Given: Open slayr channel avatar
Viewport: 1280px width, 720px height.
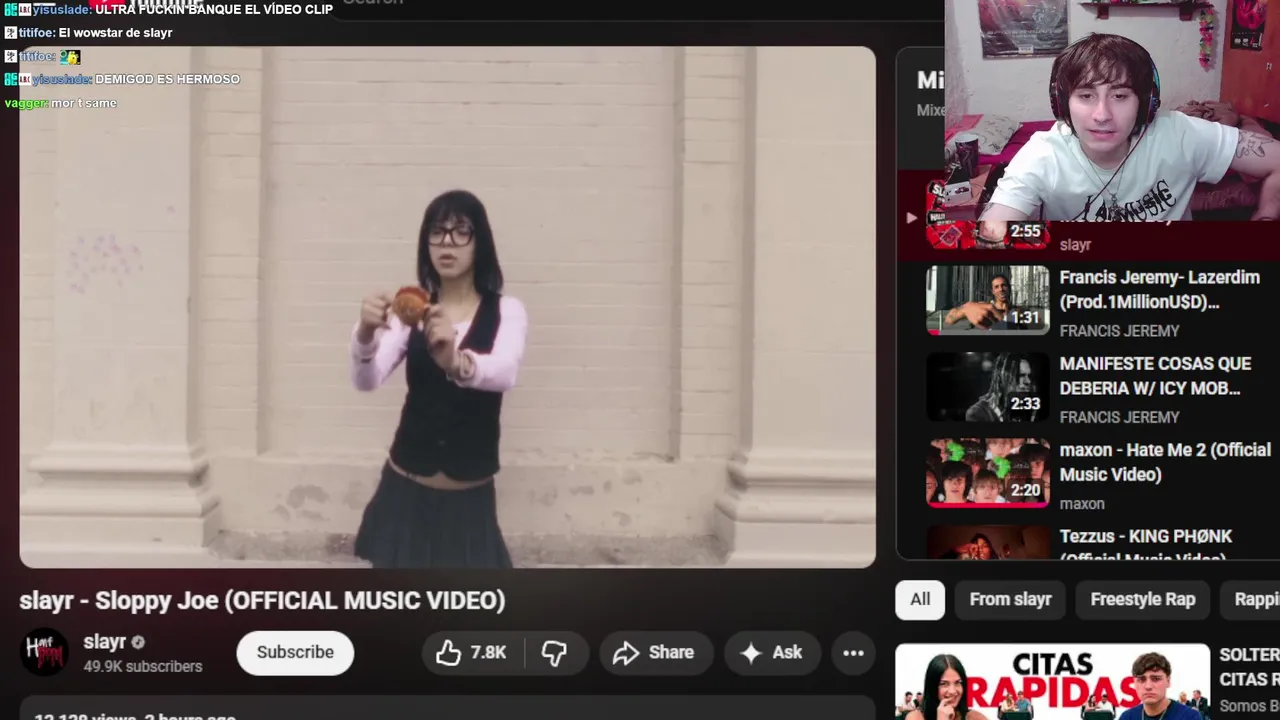Looking at the screenshot, I should 44,653.
